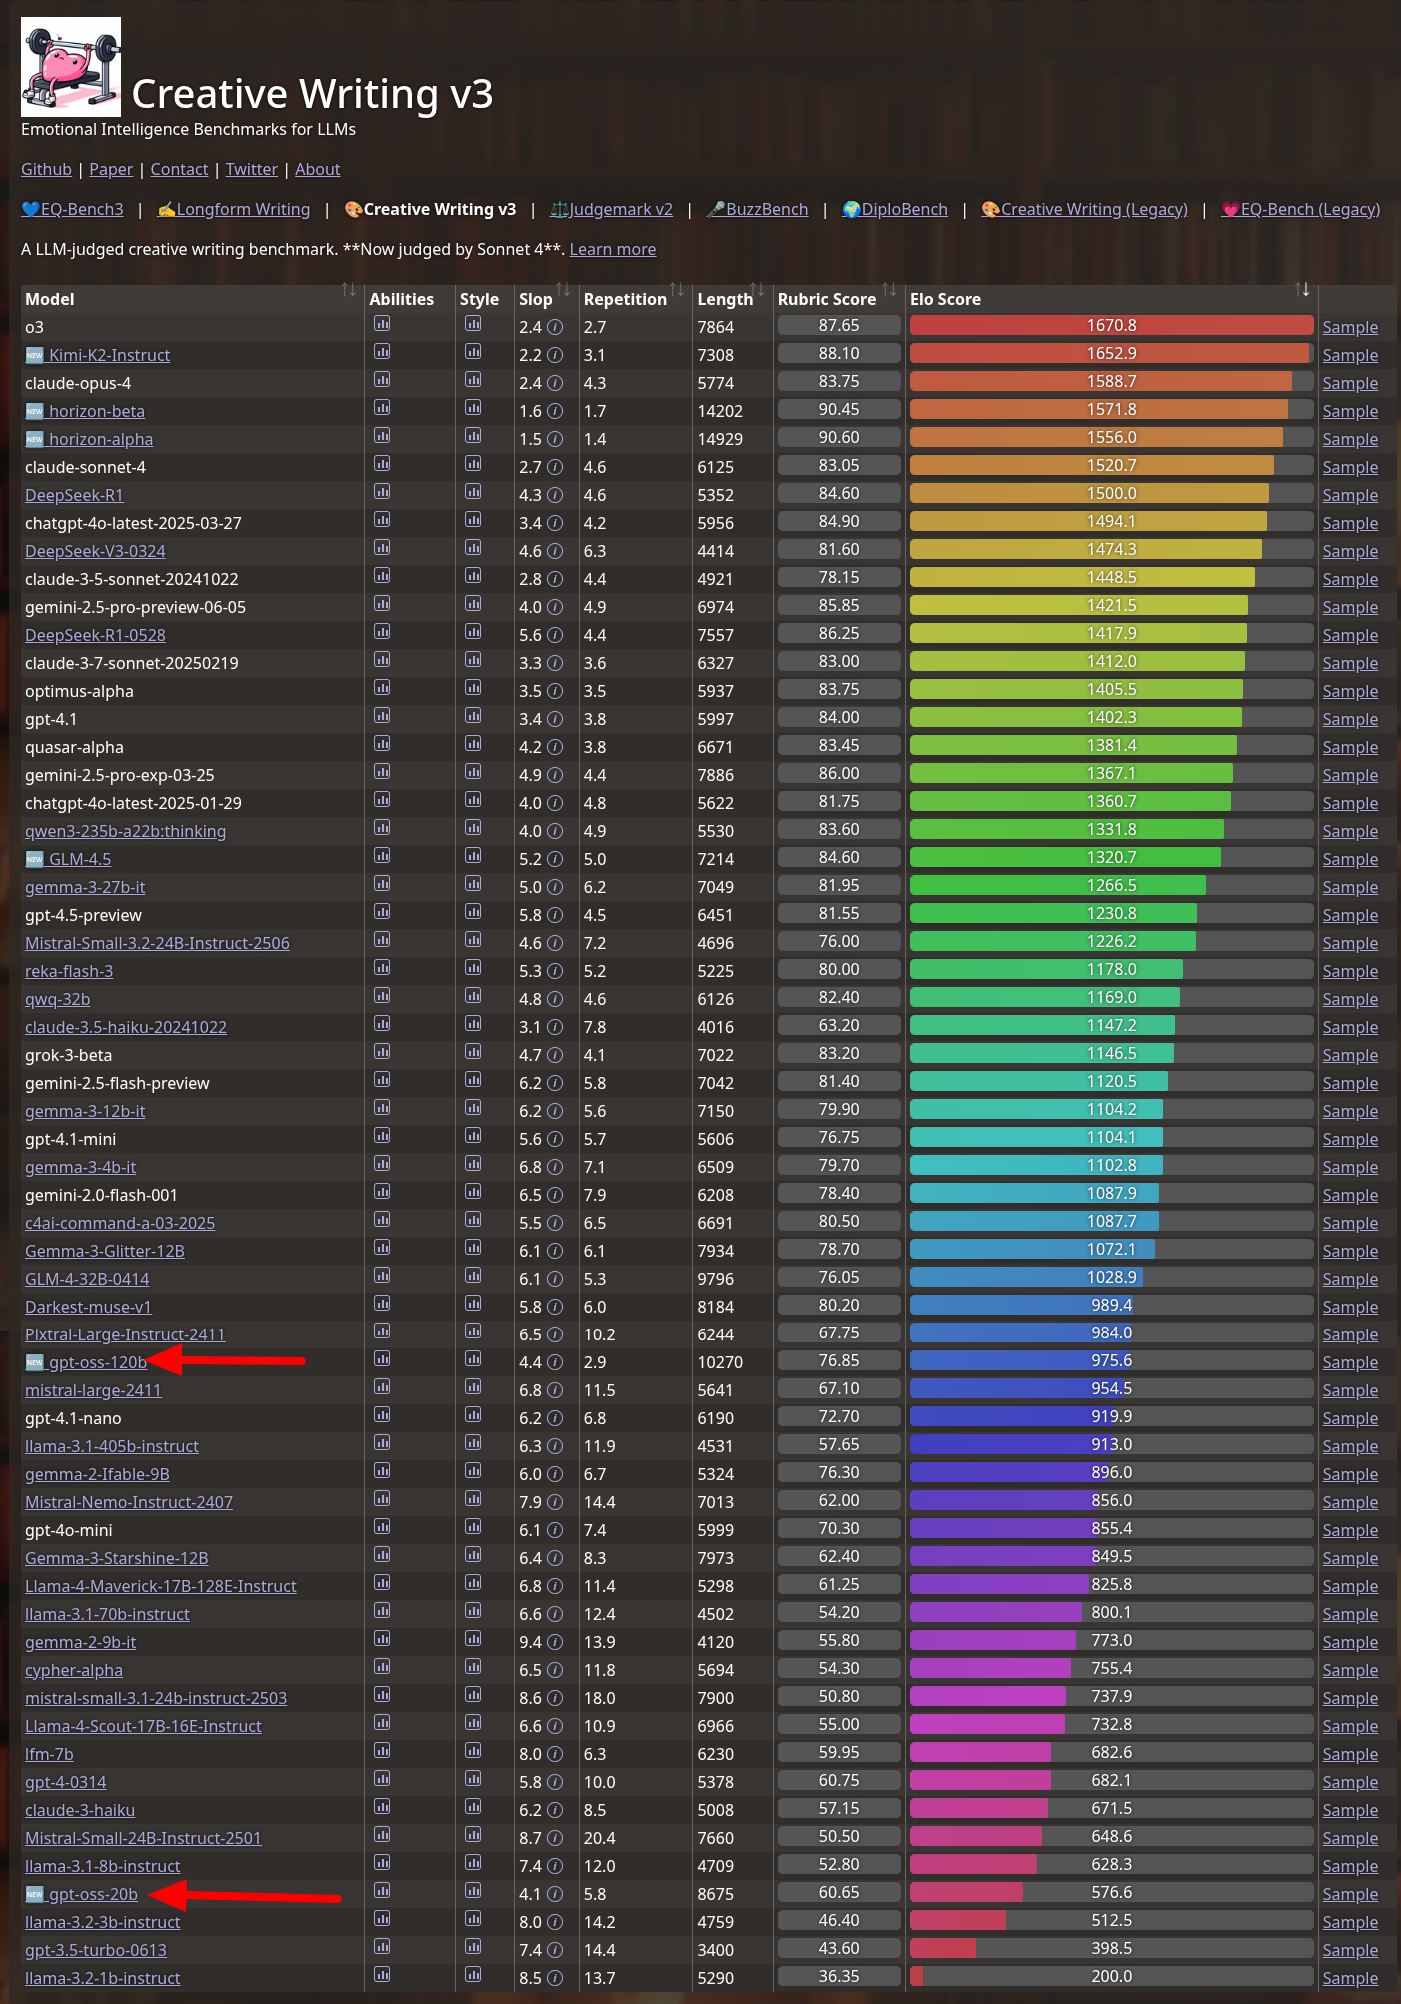Open the Sample link for claude-3-haiku
This screenshot has width=1401, height=2004.
point(1350,1810)
